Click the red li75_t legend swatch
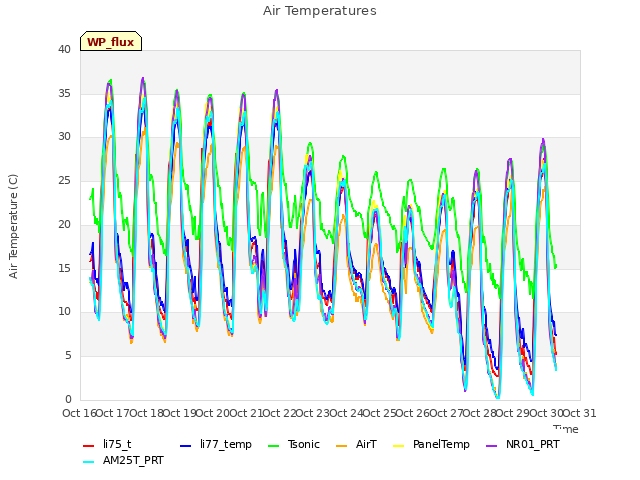This screenshot has height=480, width=640. click(x=89, y=446)
